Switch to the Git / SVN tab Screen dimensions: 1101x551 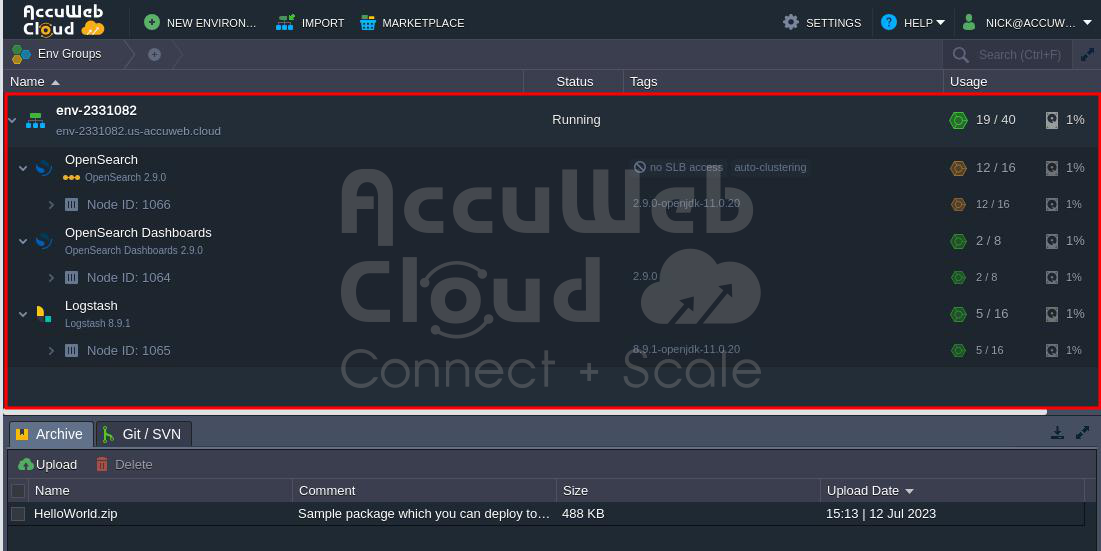click(x=146, y=434)
